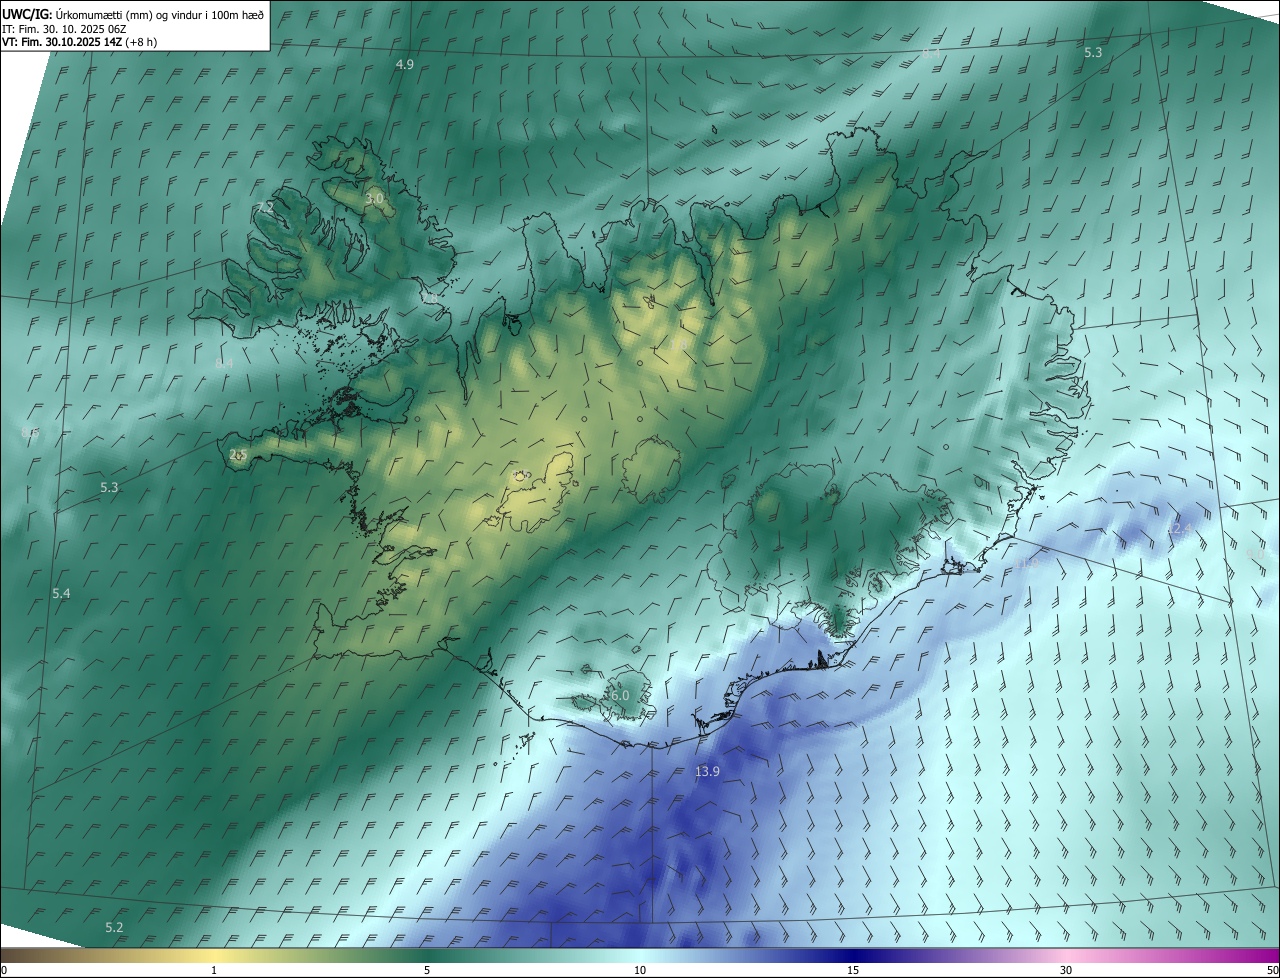The image size is (1280, 978).
Task: Click the 6.0 value on the south coast glacier
Action: tap(619, 695)
